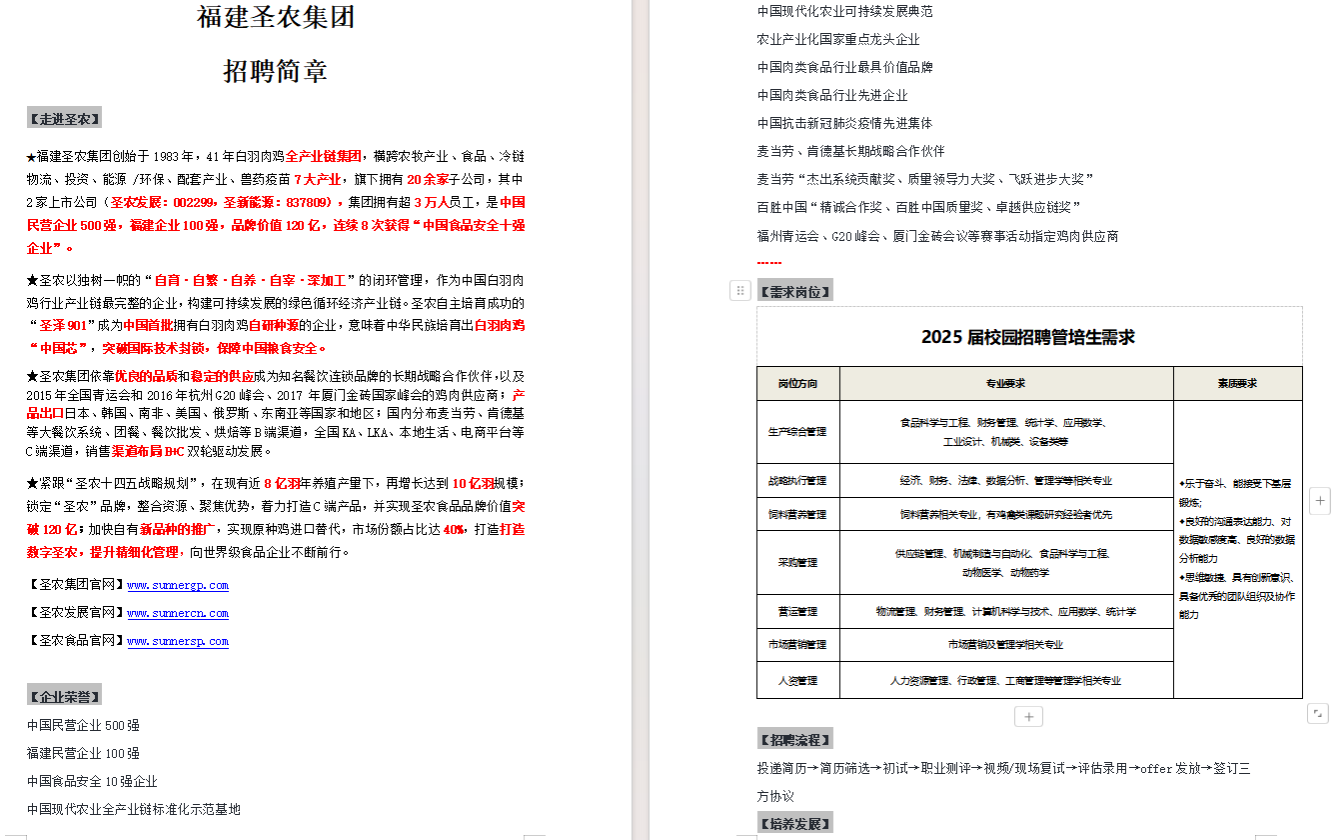The image size is (1344, 840).
Task: Open the www.sunnercn.com link
Action: coord(178,613)
